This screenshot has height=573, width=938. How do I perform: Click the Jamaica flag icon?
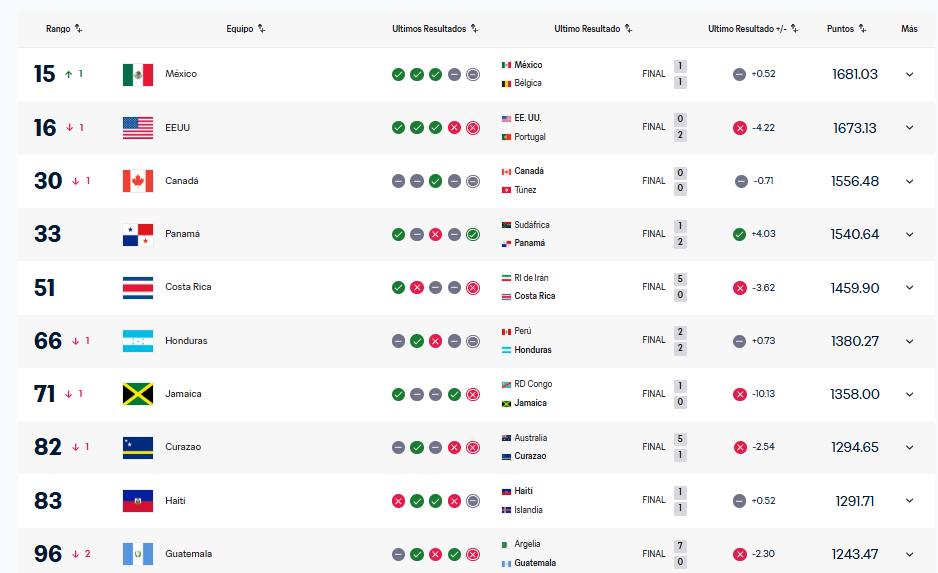pos(137,394)
